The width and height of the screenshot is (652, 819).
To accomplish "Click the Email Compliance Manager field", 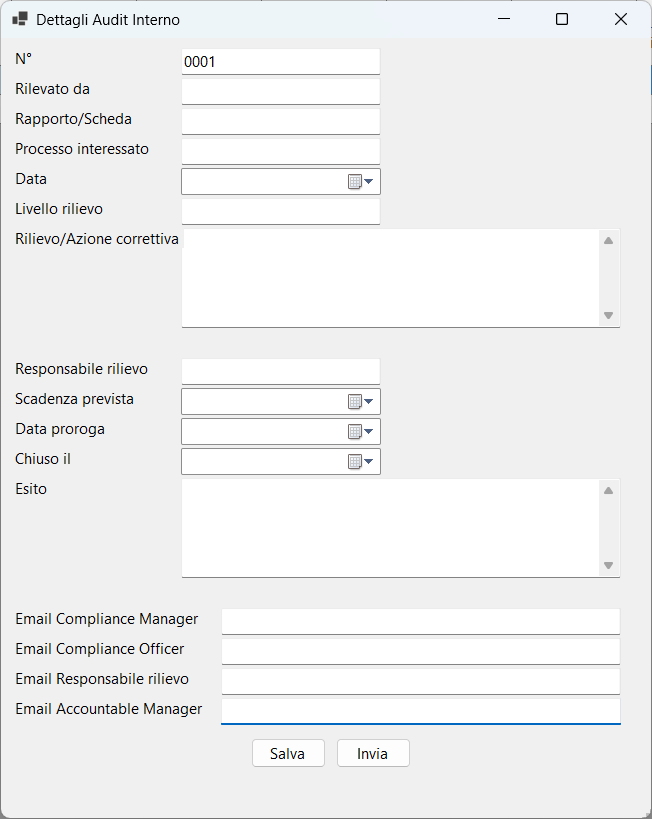I will pos(420,621).
